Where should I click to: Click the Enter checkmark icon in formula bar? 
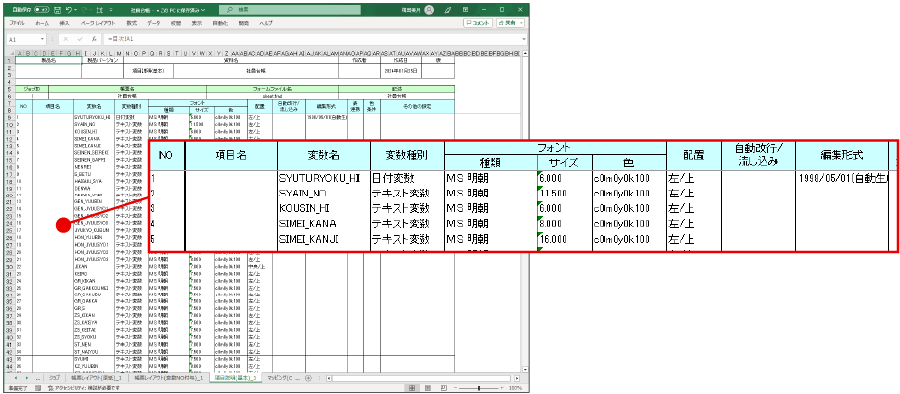pos(79,39)
